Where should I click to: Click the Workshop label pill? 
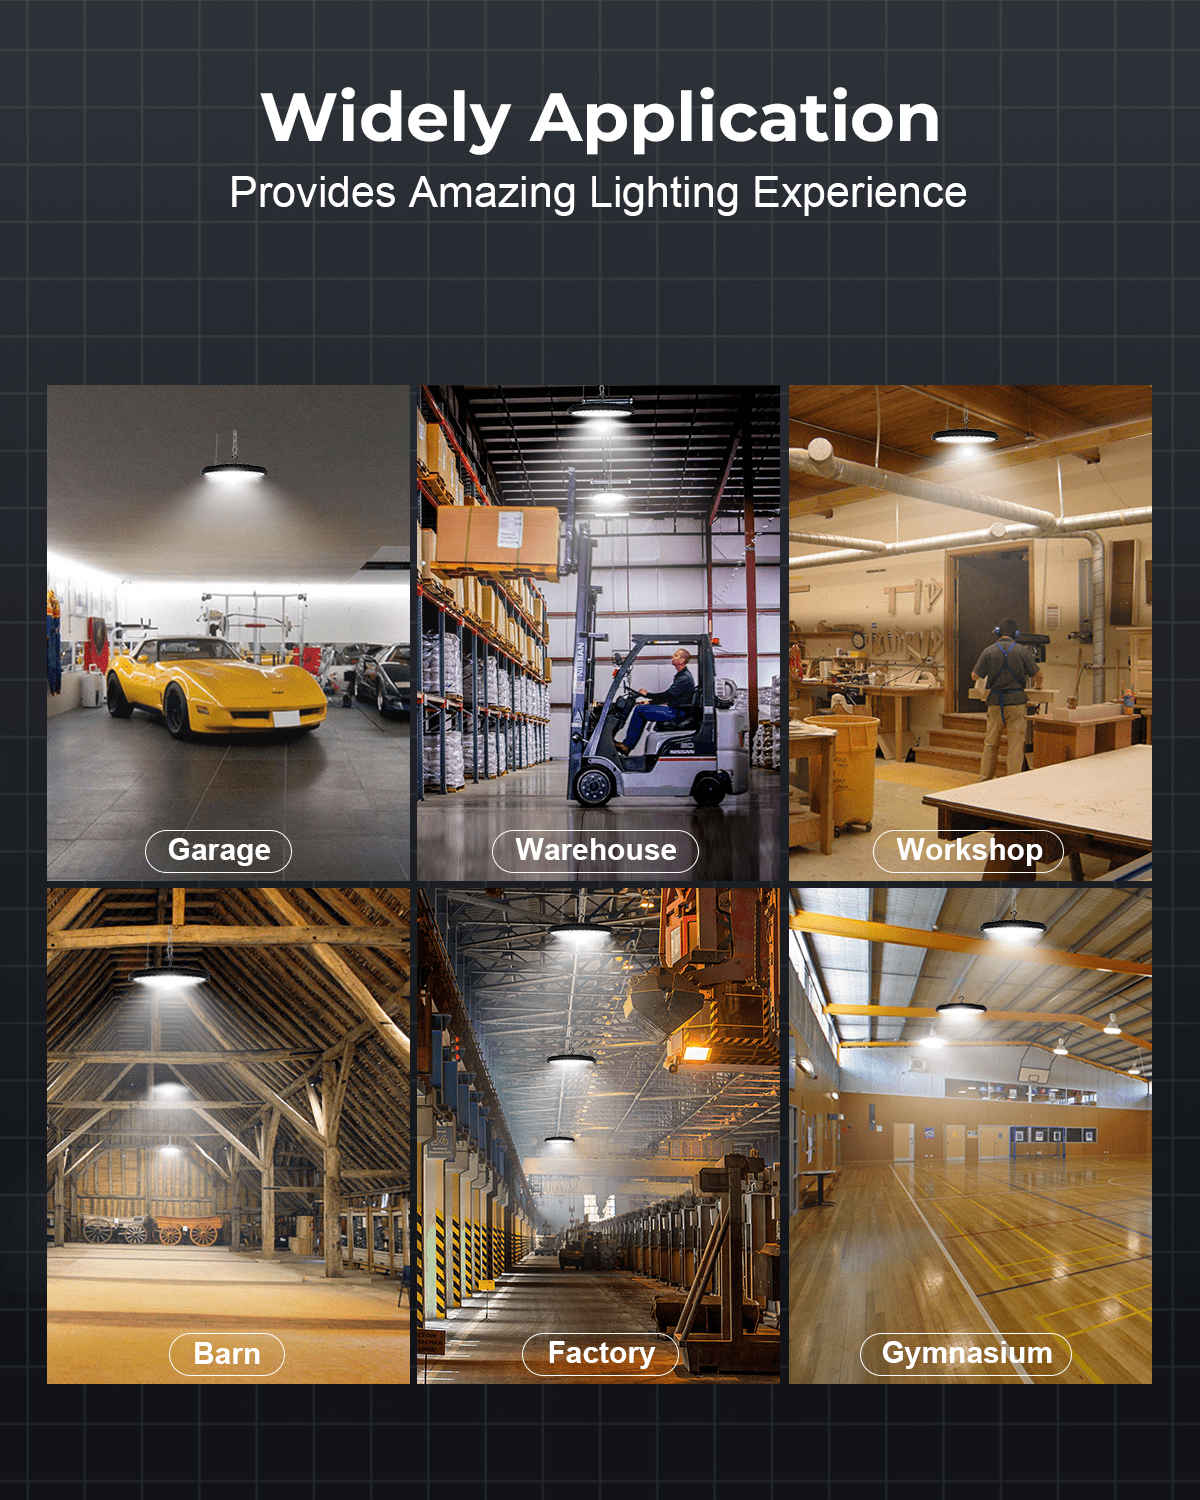click(968, 851)
